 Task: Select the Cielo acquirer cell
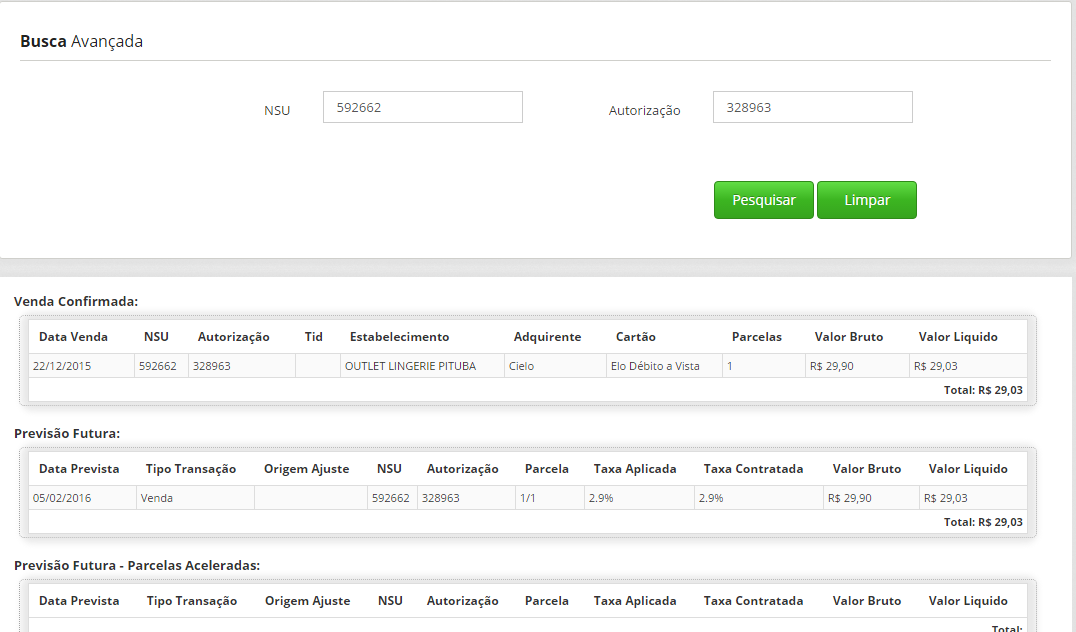tap(556, 366)
